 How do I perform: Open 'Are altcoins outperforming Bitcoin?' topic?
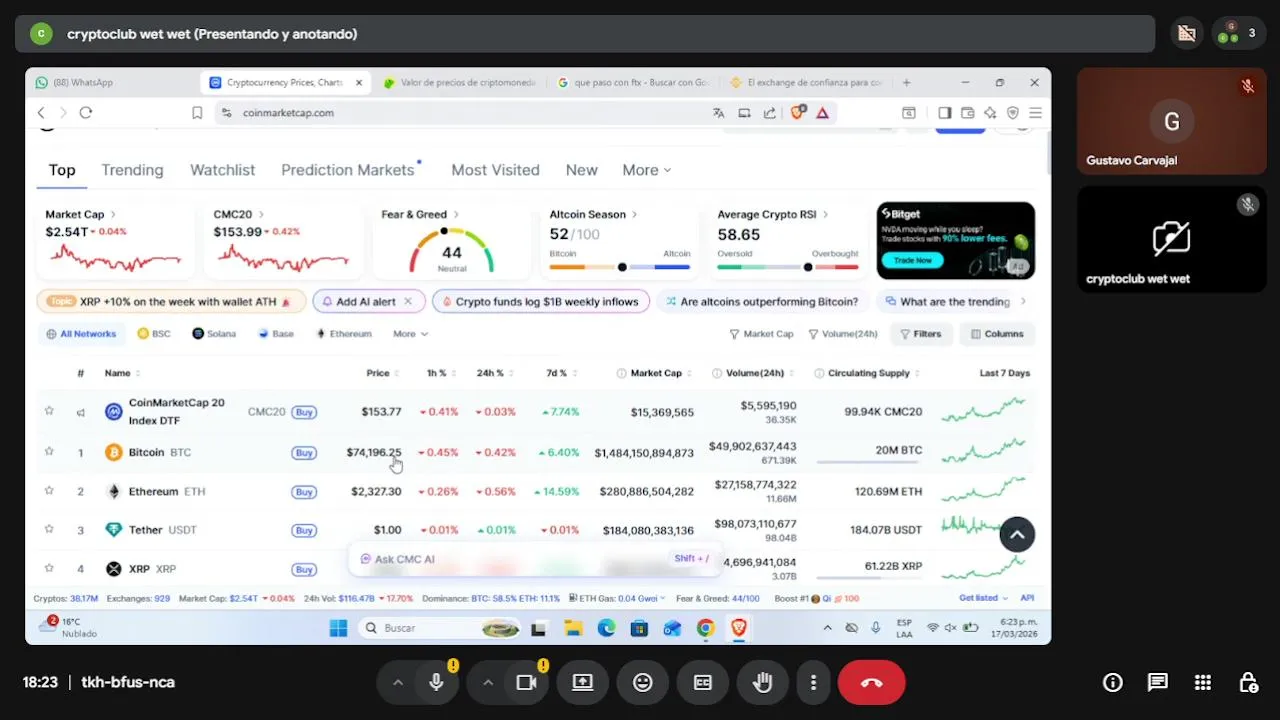(762, 301)
